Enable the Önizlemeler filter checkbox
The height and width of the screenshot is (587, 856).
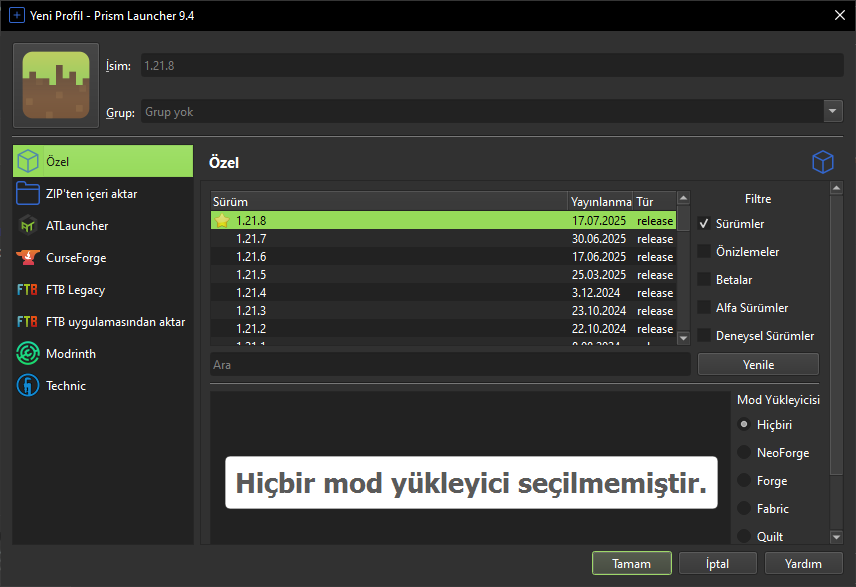(x=704, y=251)
